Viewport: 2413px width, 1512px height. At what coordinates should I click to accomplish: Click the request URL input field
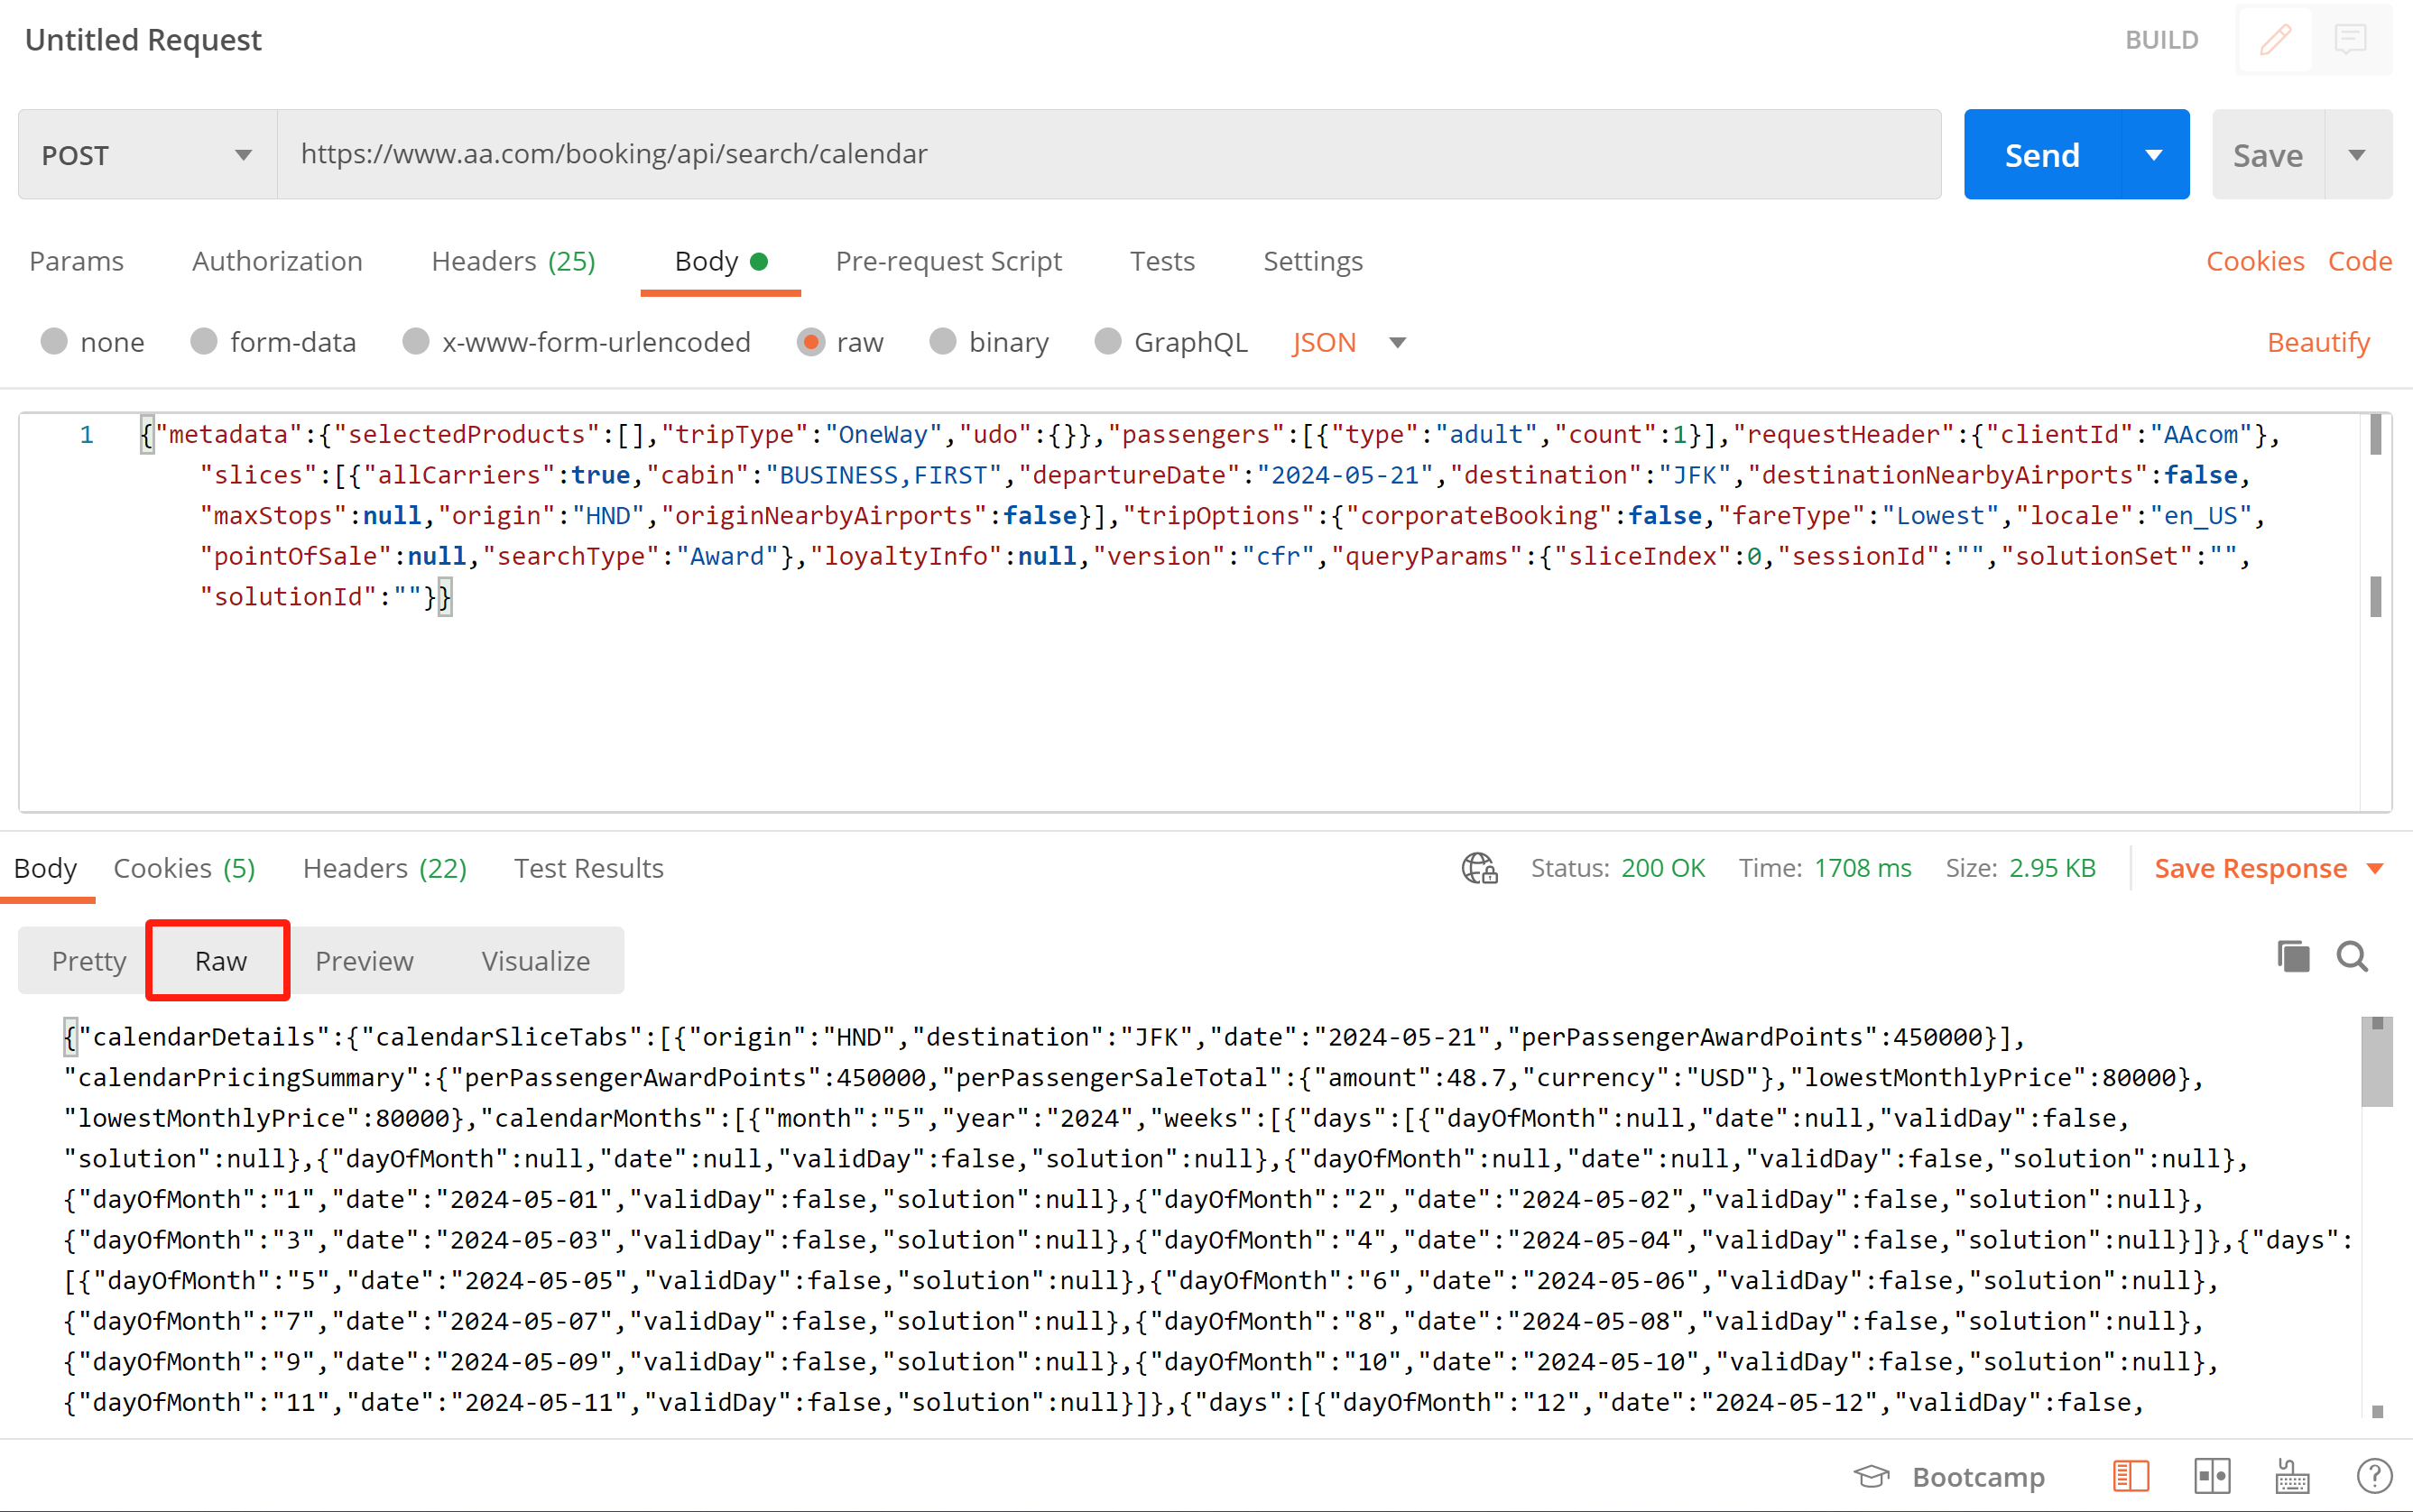pyautogui.click(x=1109, y=154)
